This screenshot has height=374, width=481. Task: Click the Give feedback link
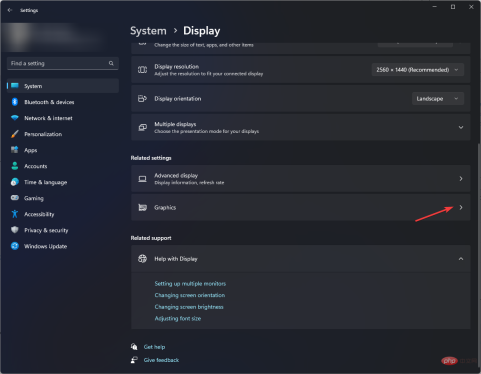(x=161, y=360)
